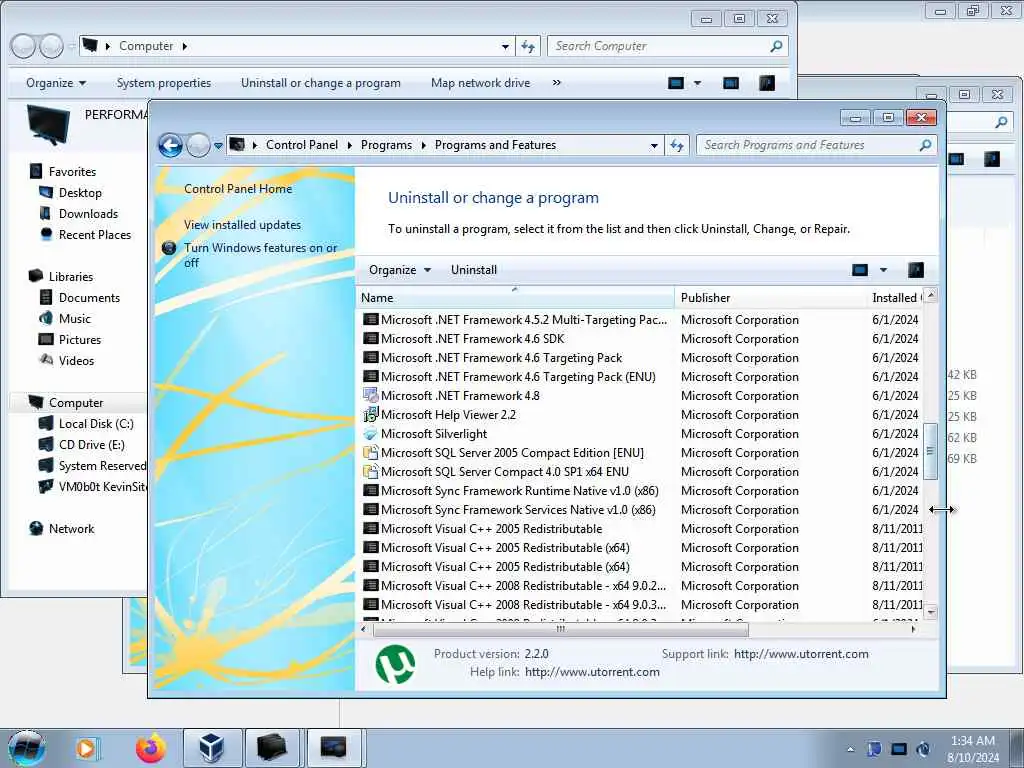The width and height of the screenshot is (1024, 768).
Task: Click arrow after Control Panel in breadcrumb
Action: [x=349, y=145]
